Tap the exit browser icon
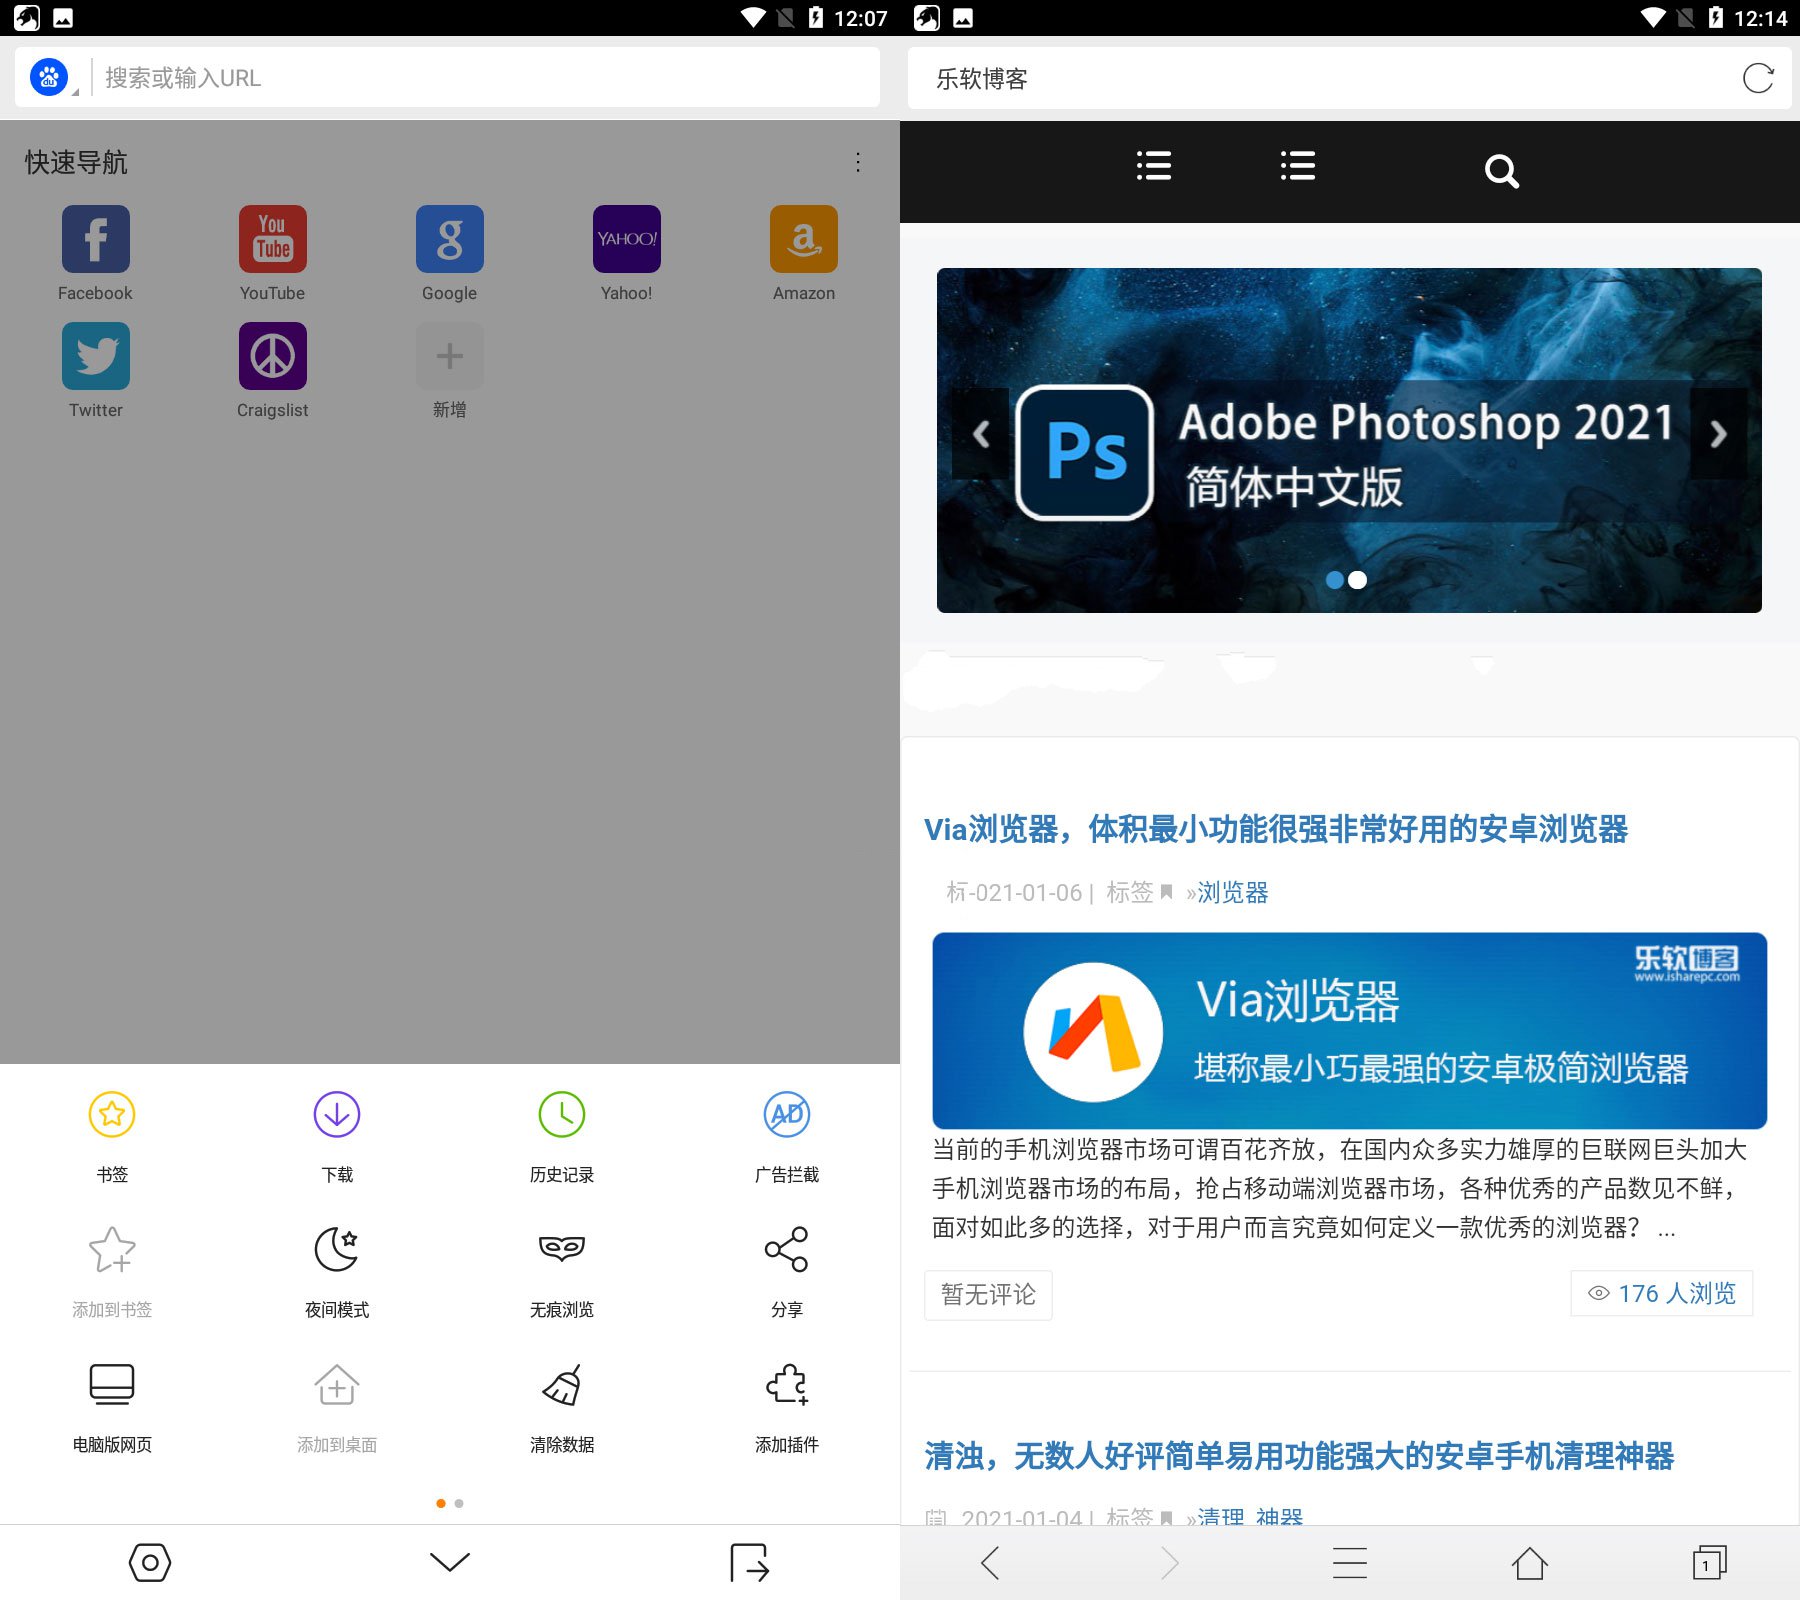The width and height of the screenshot is (1800, 1600). tap(750, 1562)
